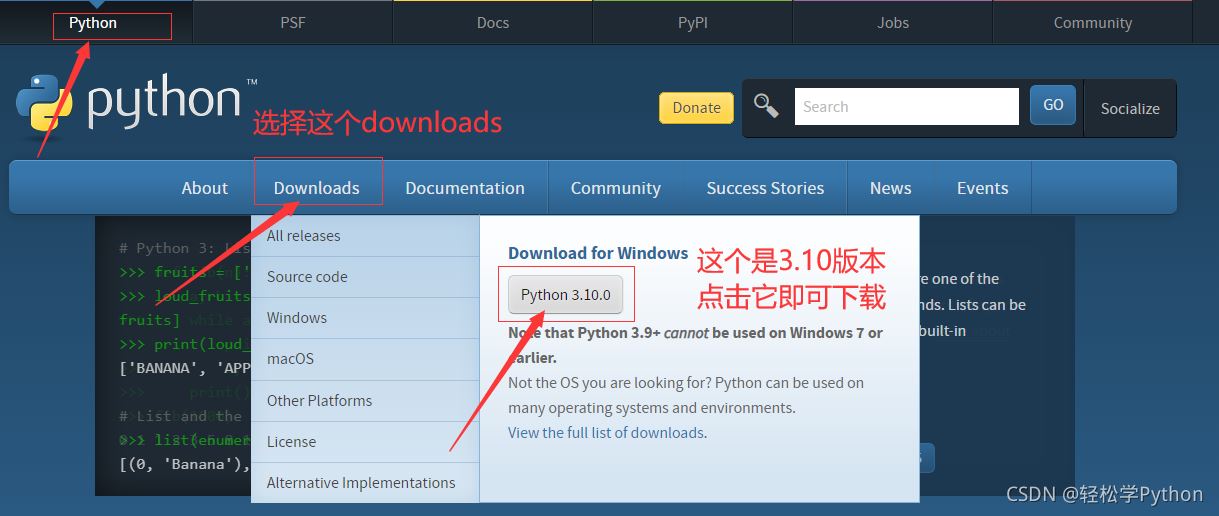1219x516 pixels.
Task: Click the Python logo icon
Action: coord(45,103)
